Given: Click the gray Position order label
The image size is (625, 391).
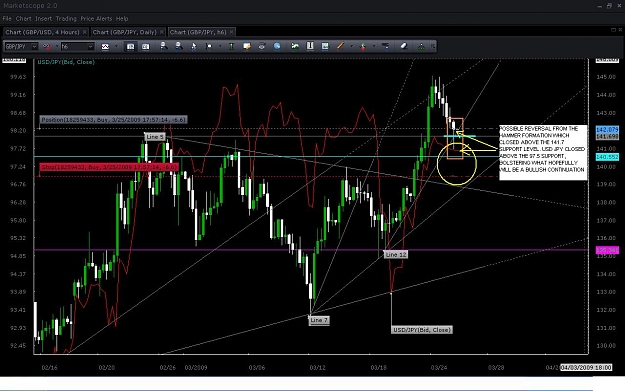Looking at the screenshot, I should 113,120.
